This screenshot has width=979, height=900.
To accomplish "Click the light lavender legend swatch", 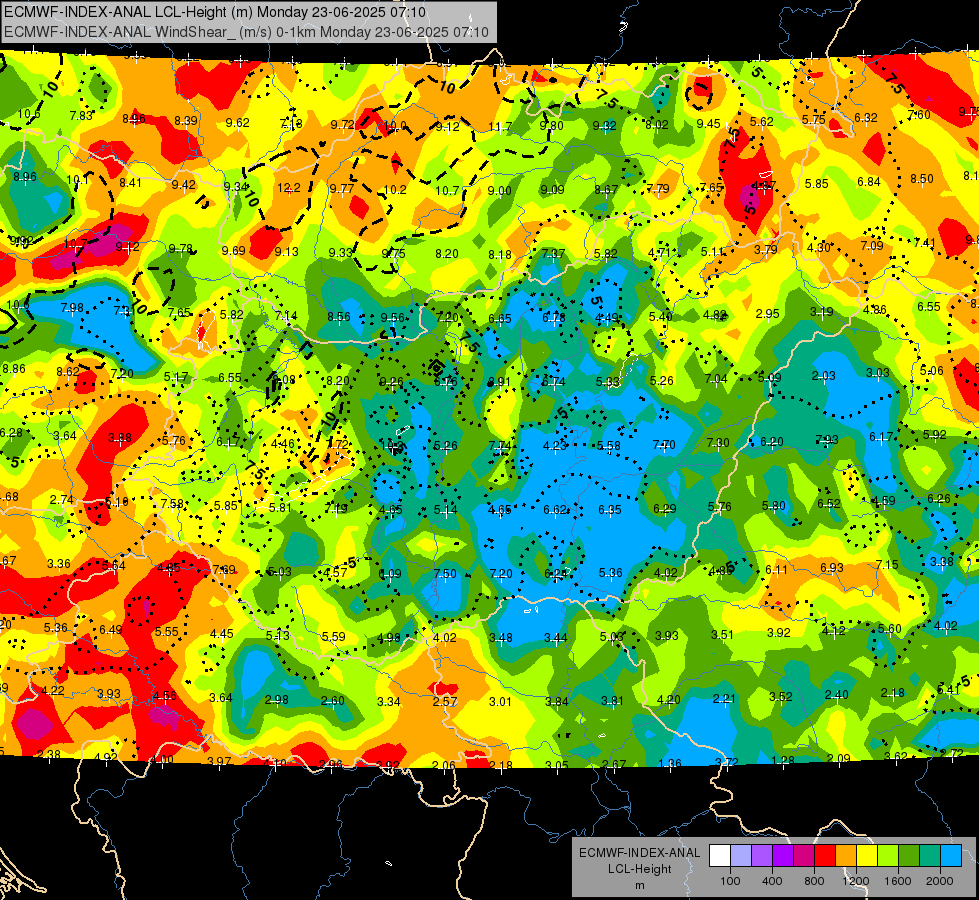I will pyautogui.click(x=741, y=856).
